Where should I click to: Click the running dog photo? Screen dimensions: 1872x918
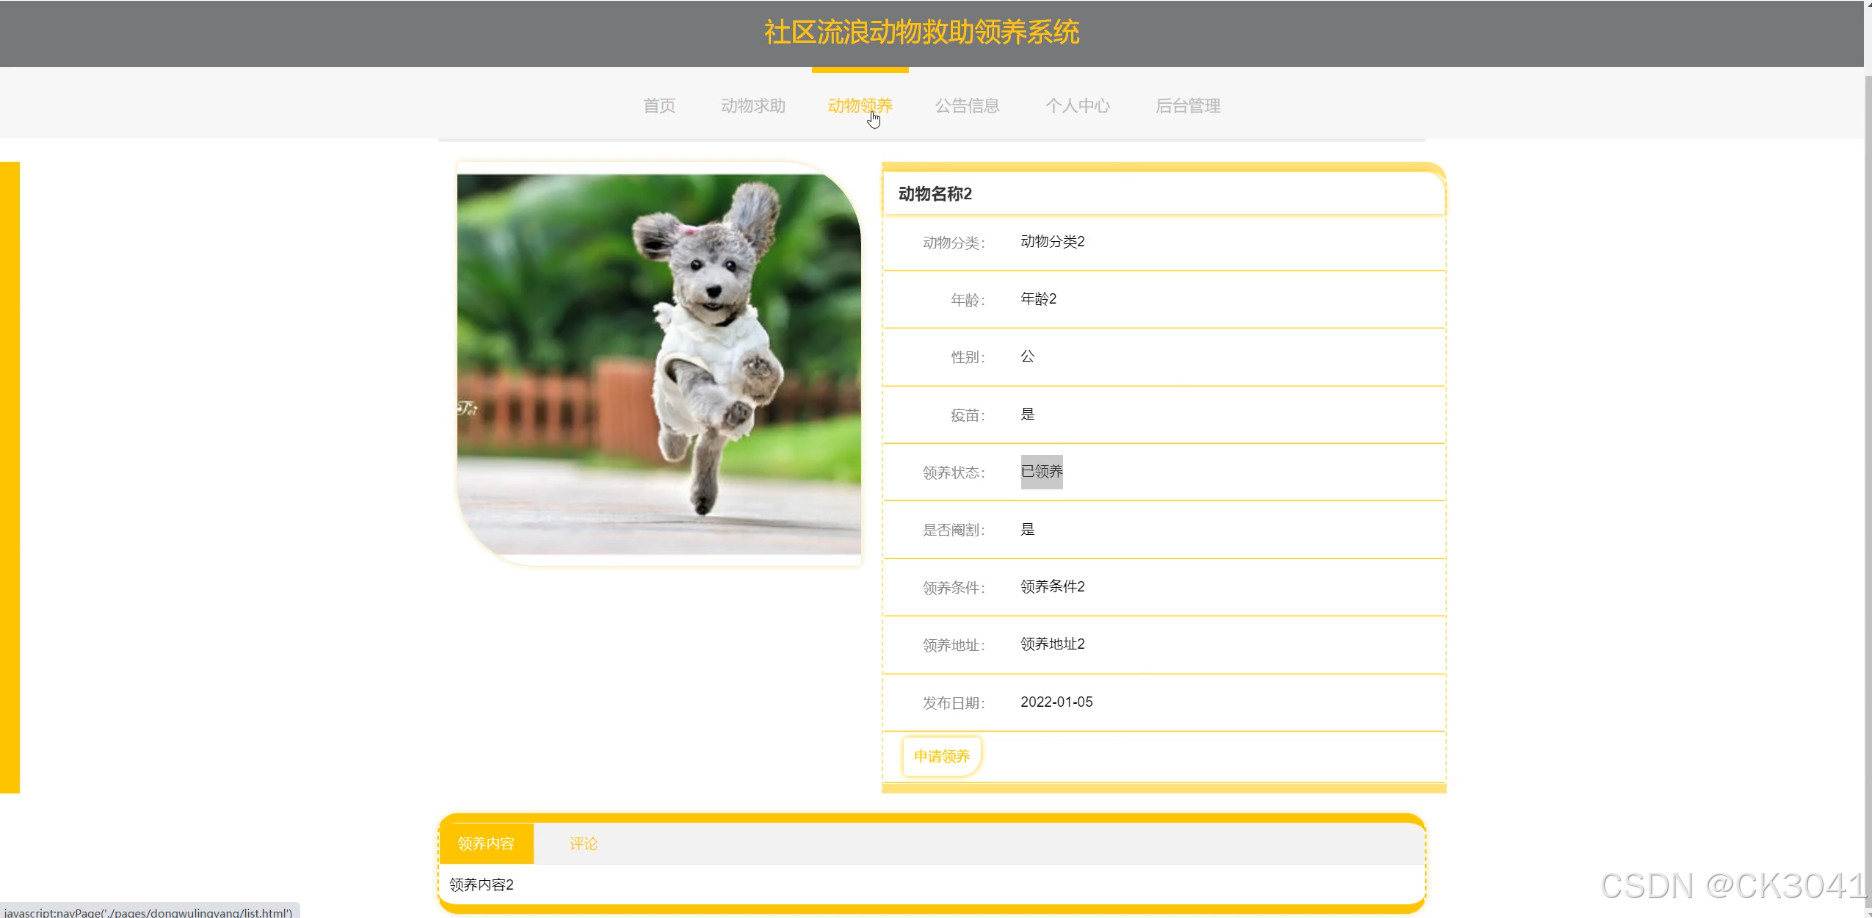click(659, 364)
